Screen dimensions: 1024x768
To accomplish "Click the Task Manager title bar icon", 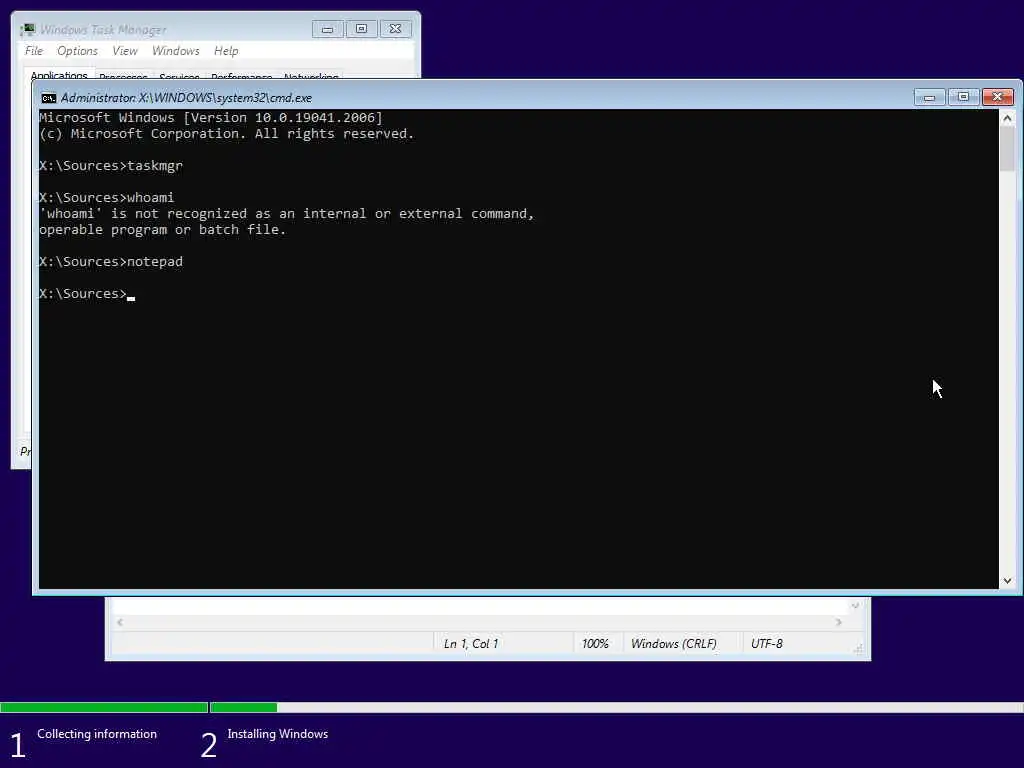I will [x=28, y=29].
